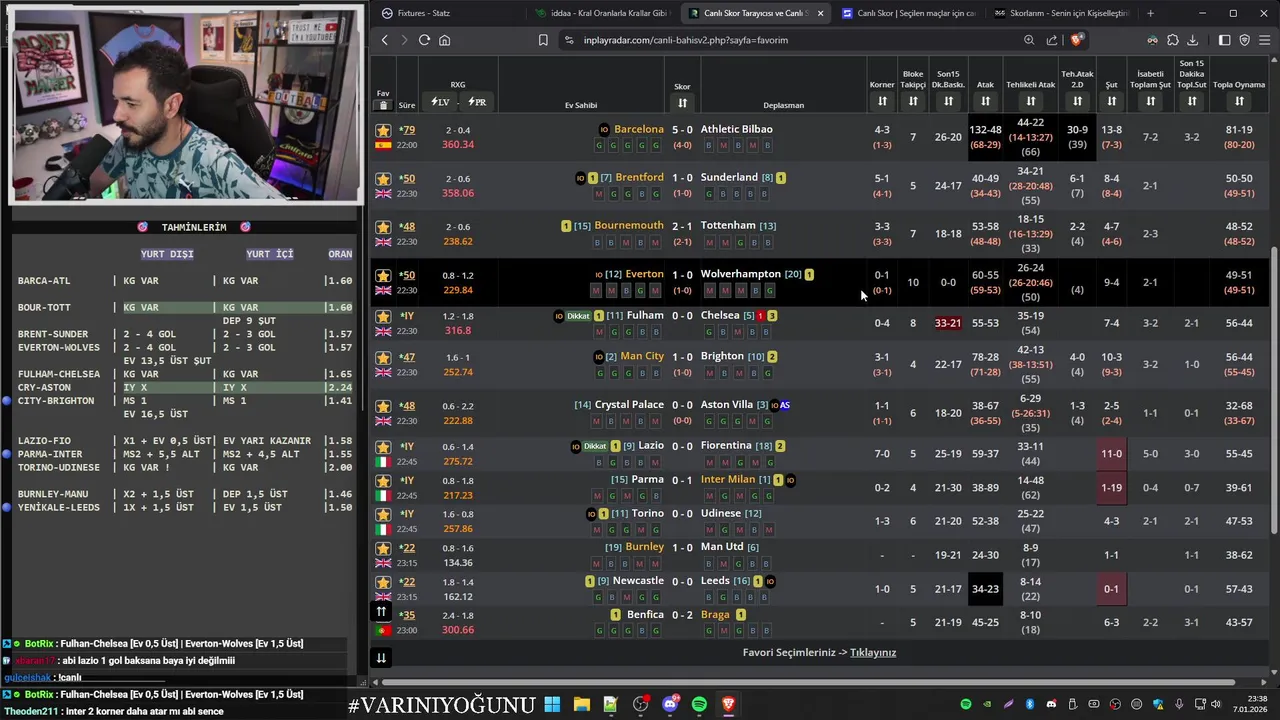The width and height of the screenshot is (1280, 720).
Task: Sort by Teh.Atak 2.D column arrows
Action: (x=1077, y=101)
